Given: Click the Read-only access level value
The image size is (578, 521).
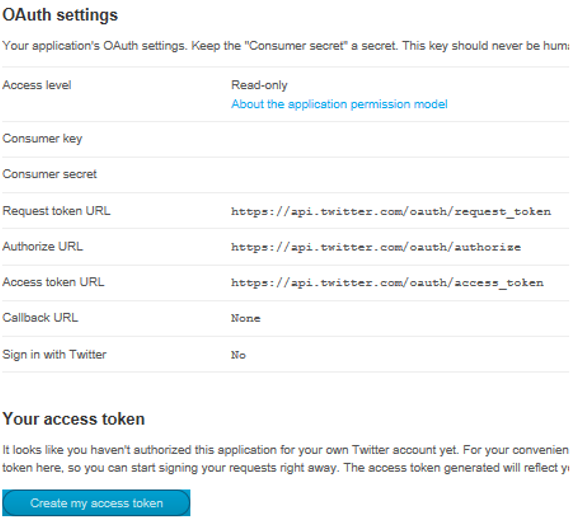Looking at the screenshot, I should click(259, 85).
